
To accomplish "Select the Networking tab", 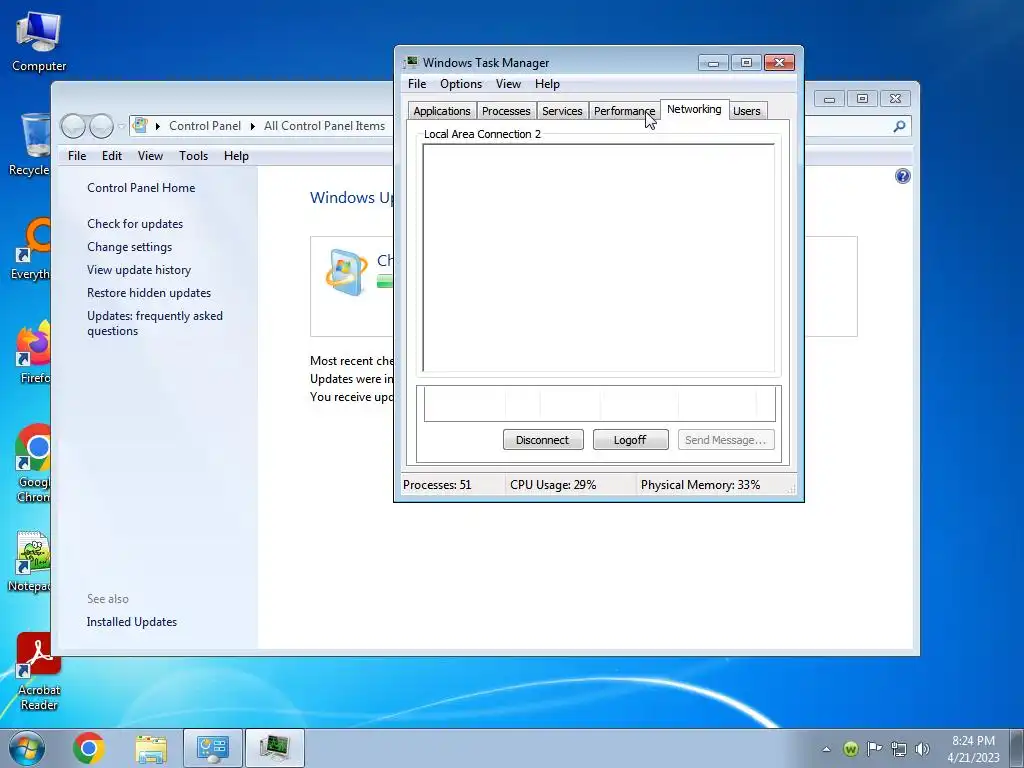I will click(x=694, y=109).
